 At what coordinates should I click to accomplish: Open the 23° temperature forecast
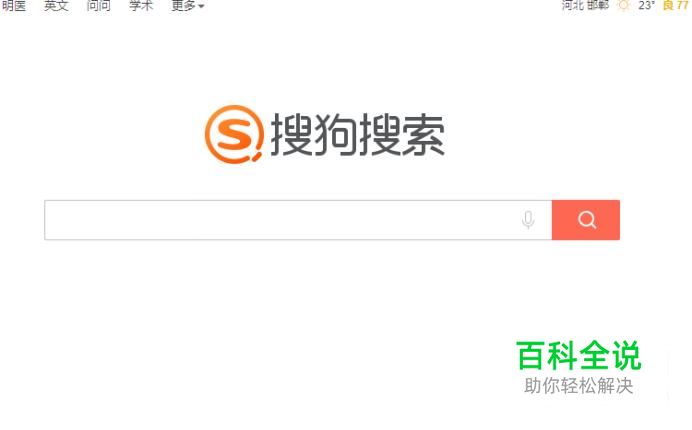tap(647, 5)
